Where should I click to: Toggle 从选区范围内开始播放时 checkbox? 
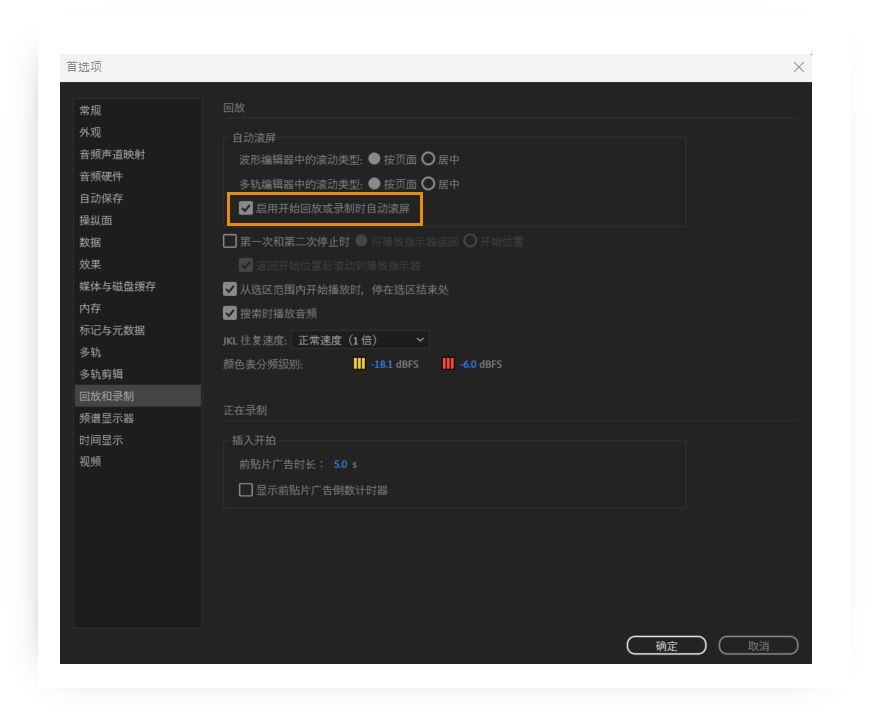point(230,289)
